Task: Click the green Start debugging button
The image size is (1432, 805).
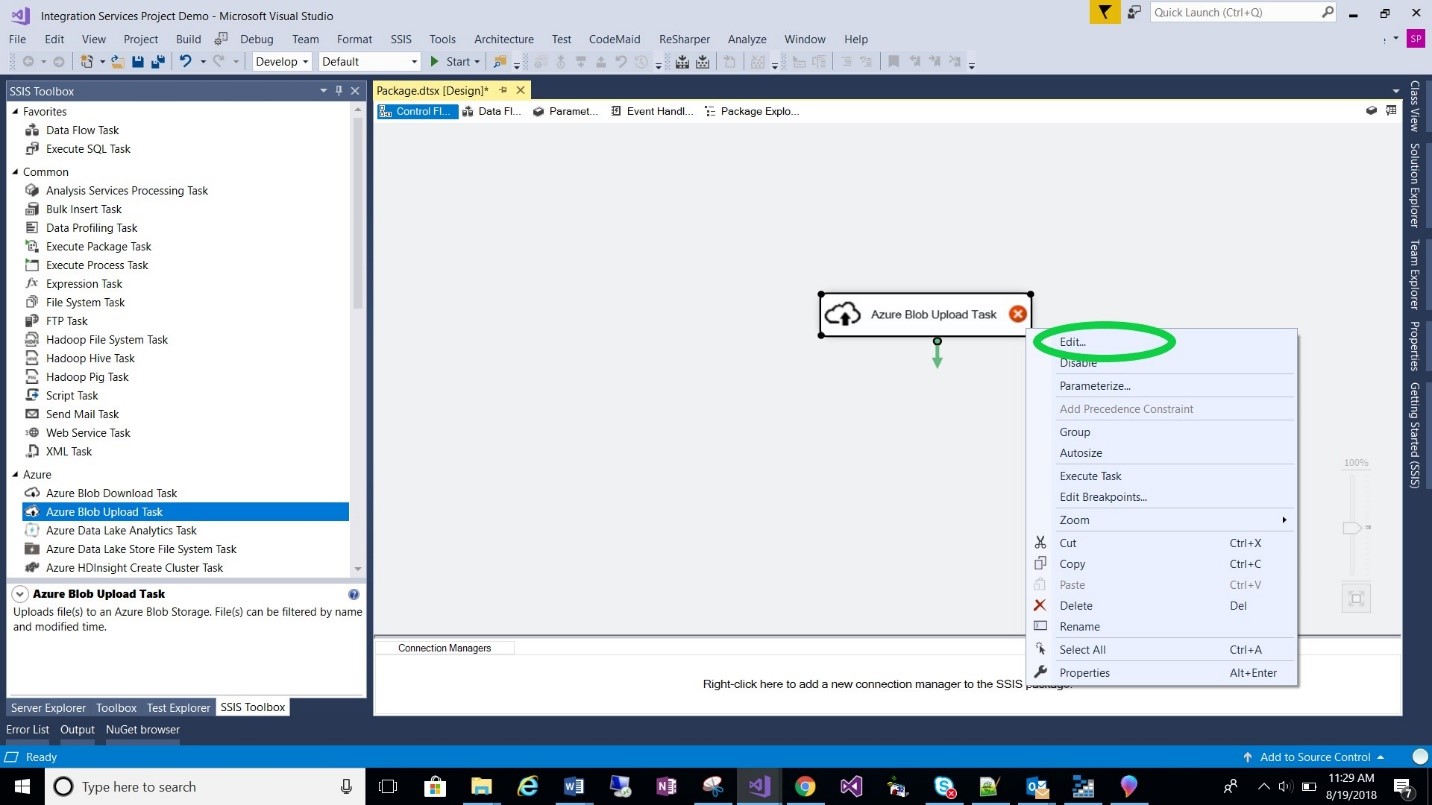Action: (450, 62)
